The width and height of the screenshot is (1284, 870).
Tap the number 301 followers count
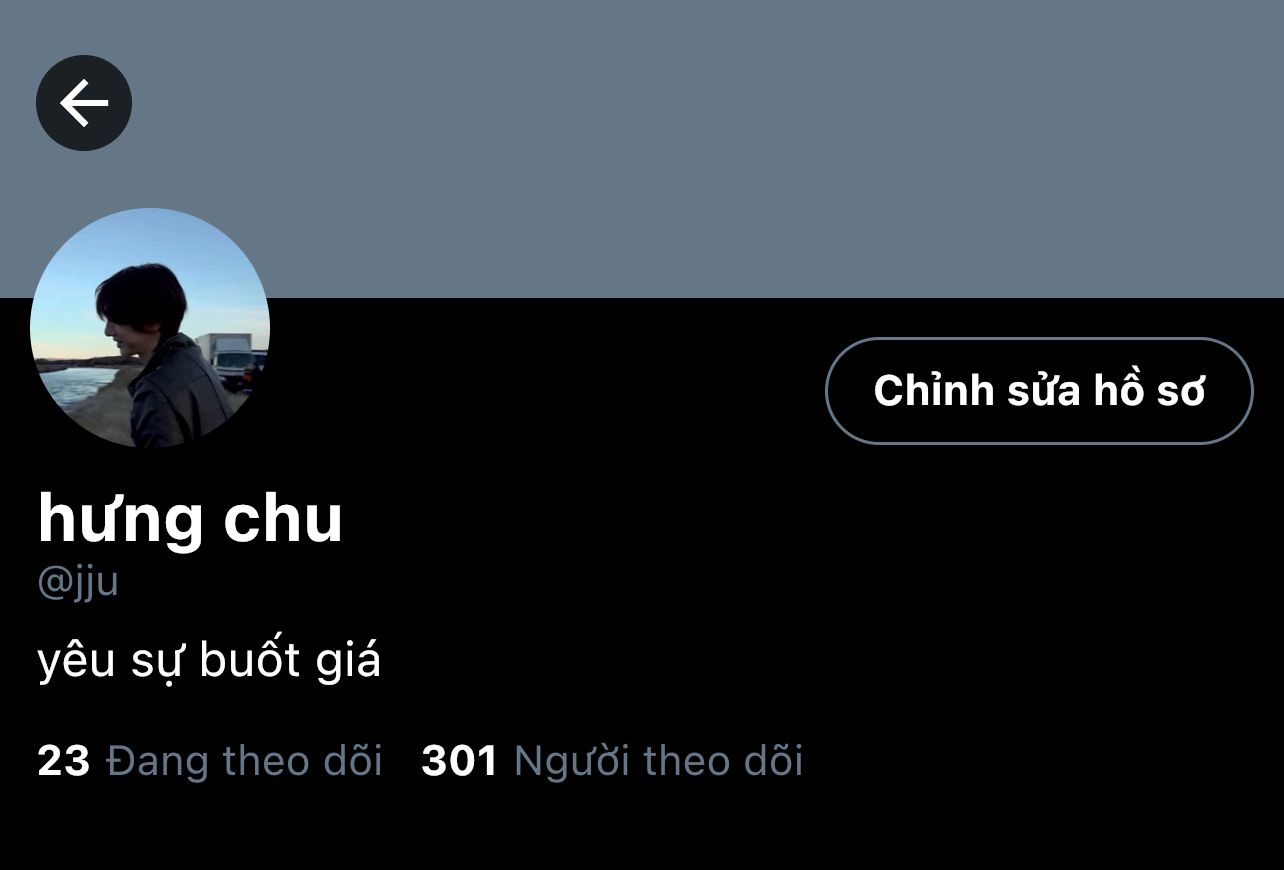click(x=460, y=761)
